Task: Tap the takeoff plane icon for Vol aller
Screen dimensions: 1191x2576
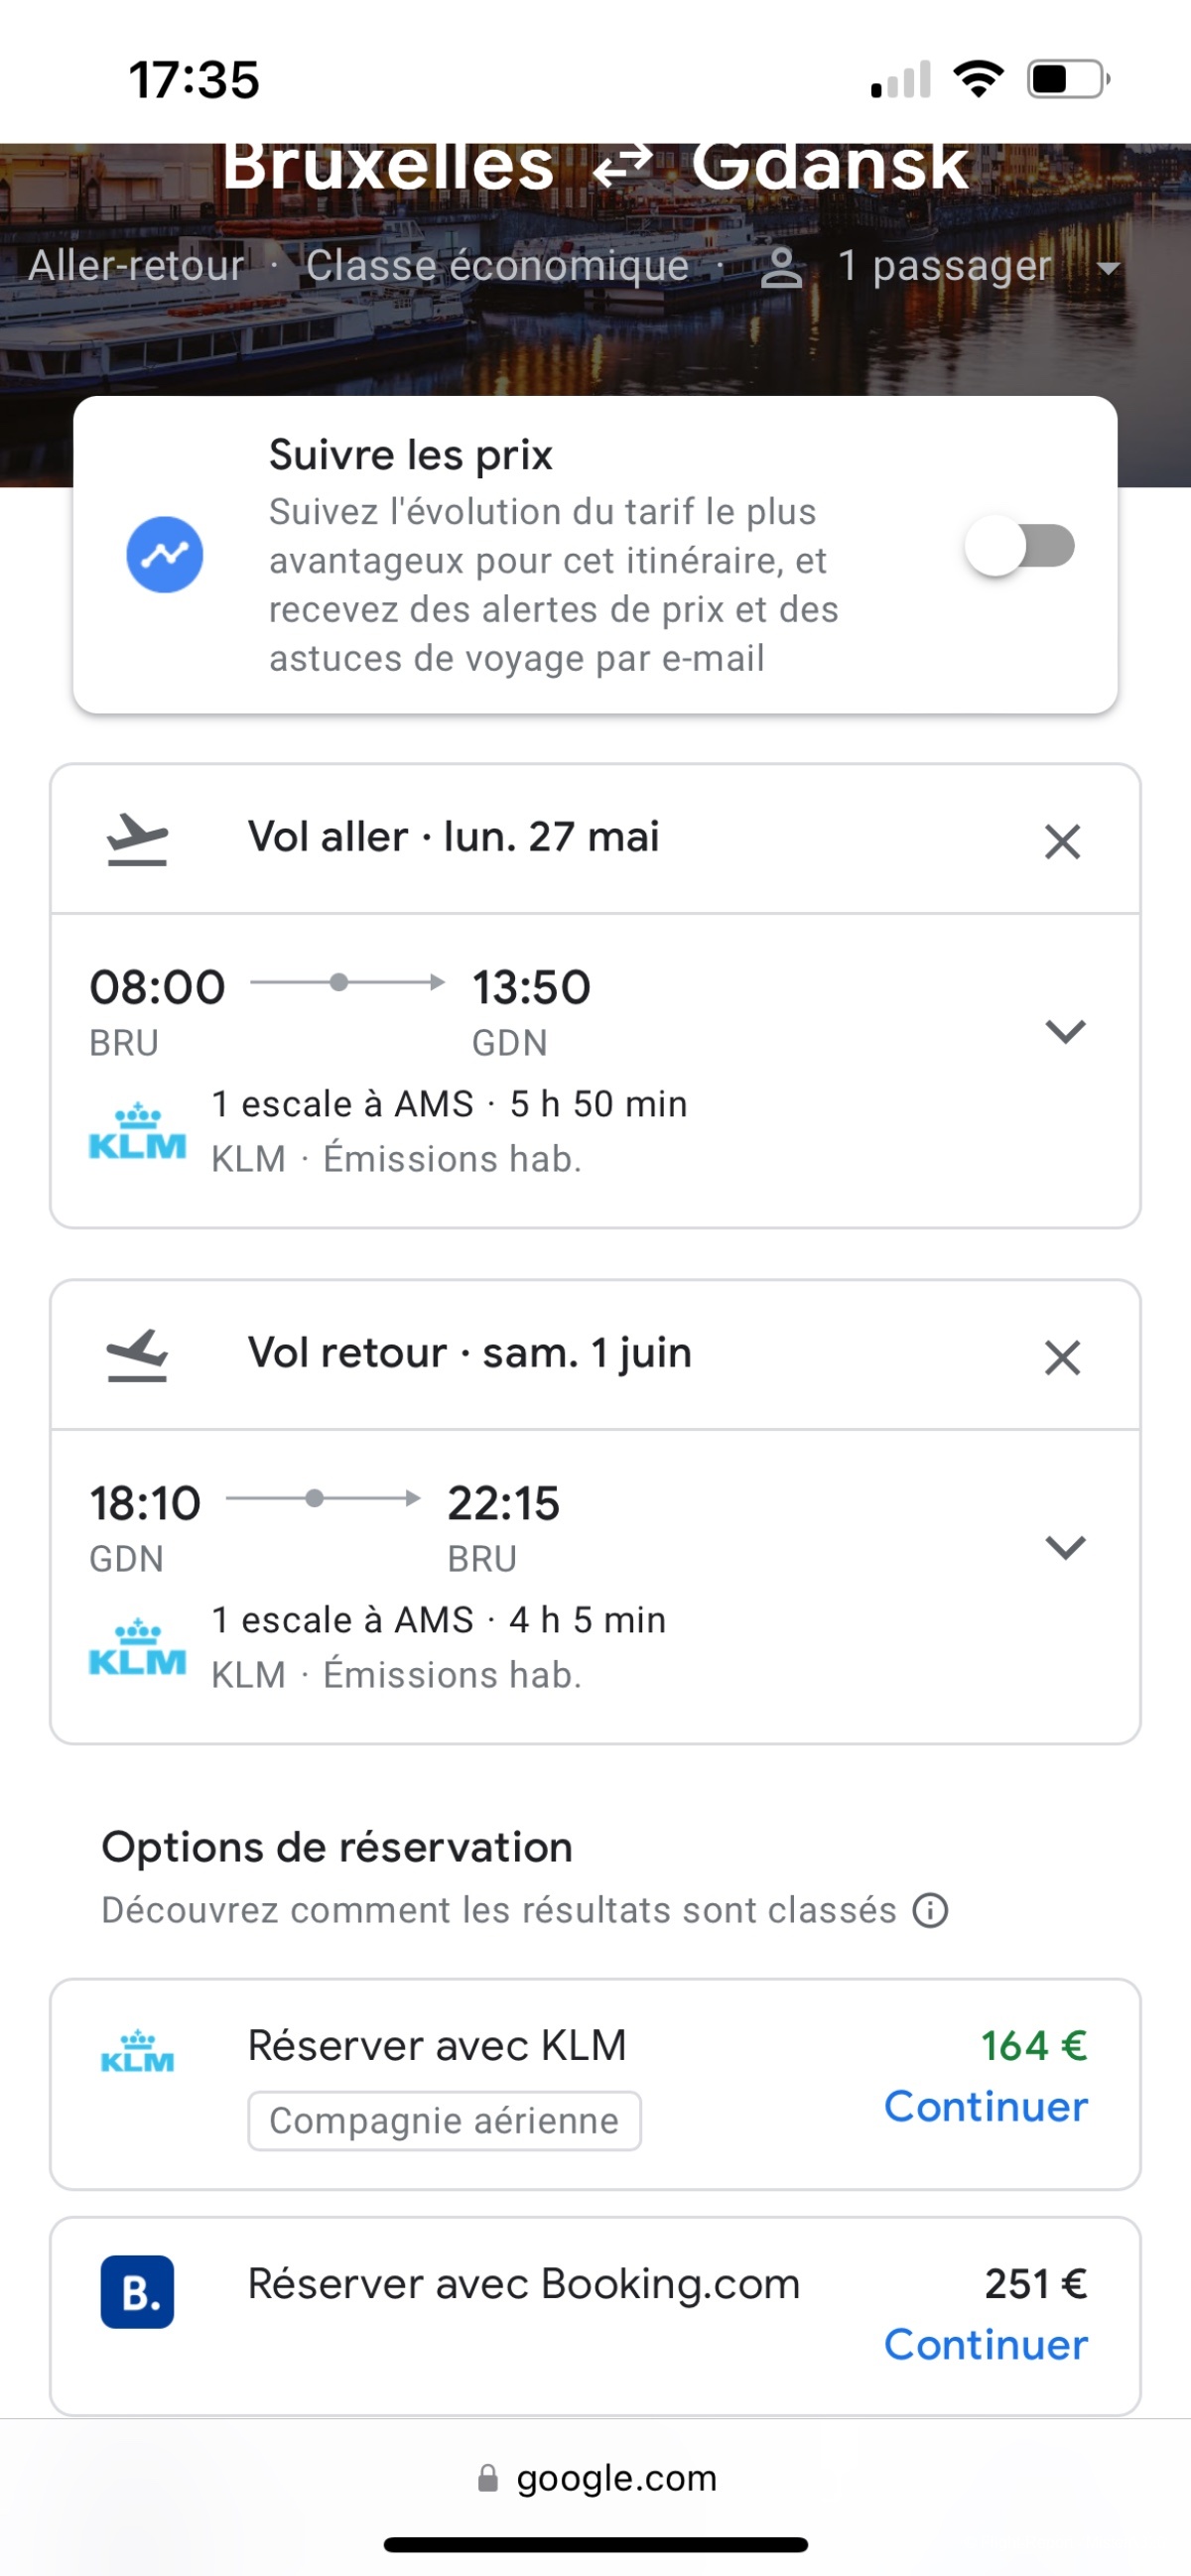Action: point(137,838)
